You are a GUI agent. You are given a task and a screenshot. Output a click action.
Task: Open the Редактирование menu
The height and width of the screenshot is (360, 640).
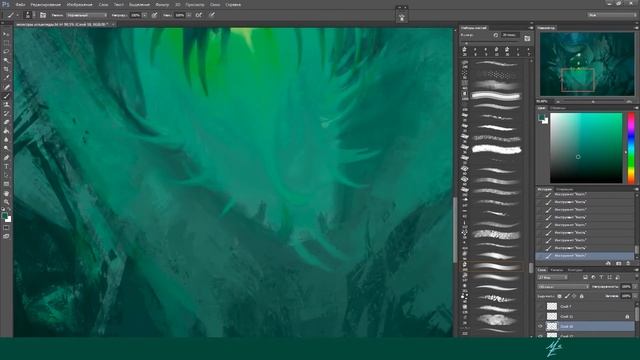[45, 4]
